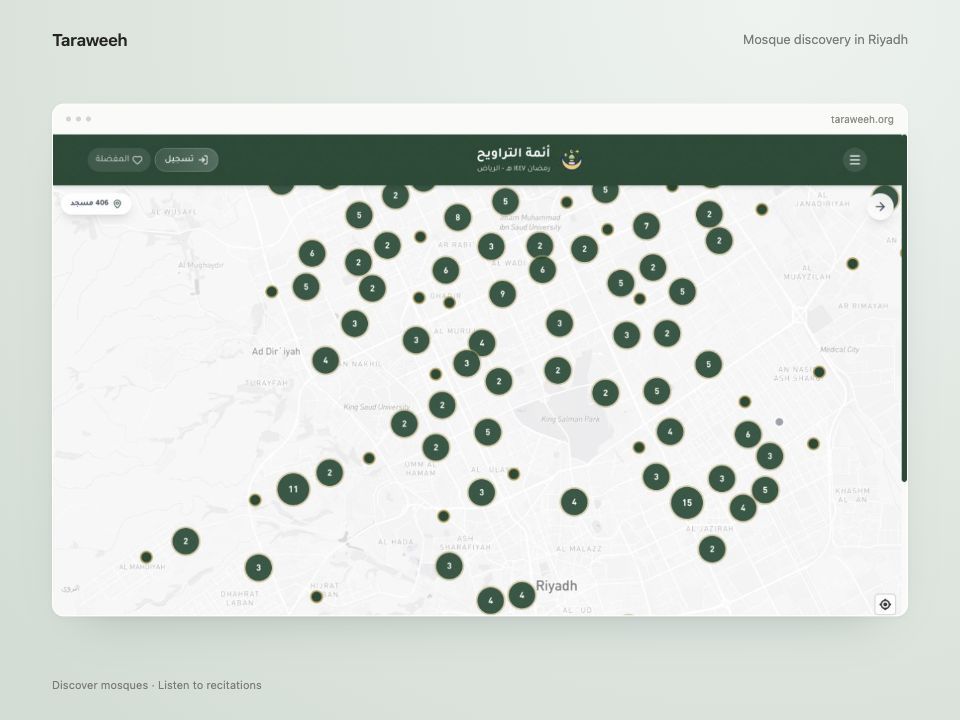Click the right arrow button on the map

880,207
